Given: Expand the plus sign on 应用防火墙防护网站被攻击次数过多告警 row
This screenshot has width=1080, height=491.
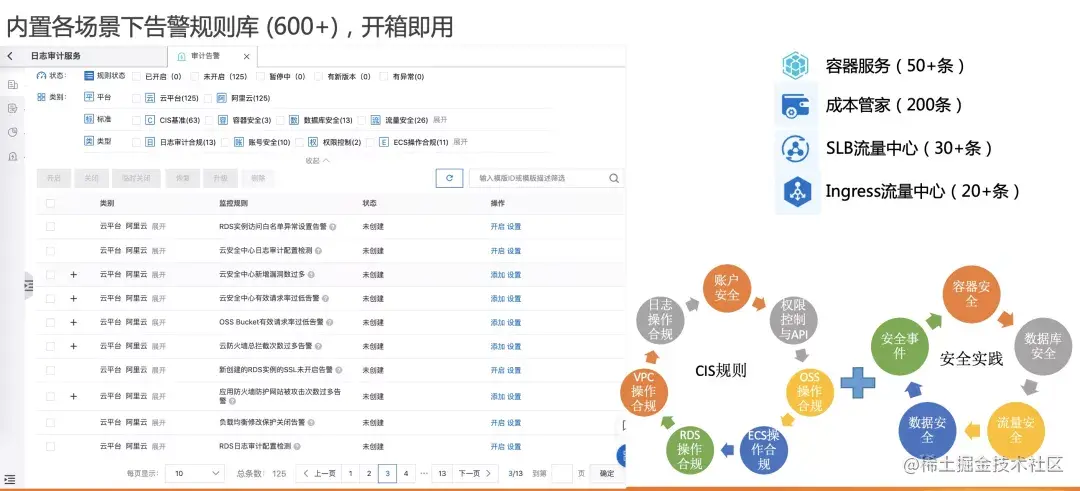Looking at the screenshot, I should click(x=74, y=396).
